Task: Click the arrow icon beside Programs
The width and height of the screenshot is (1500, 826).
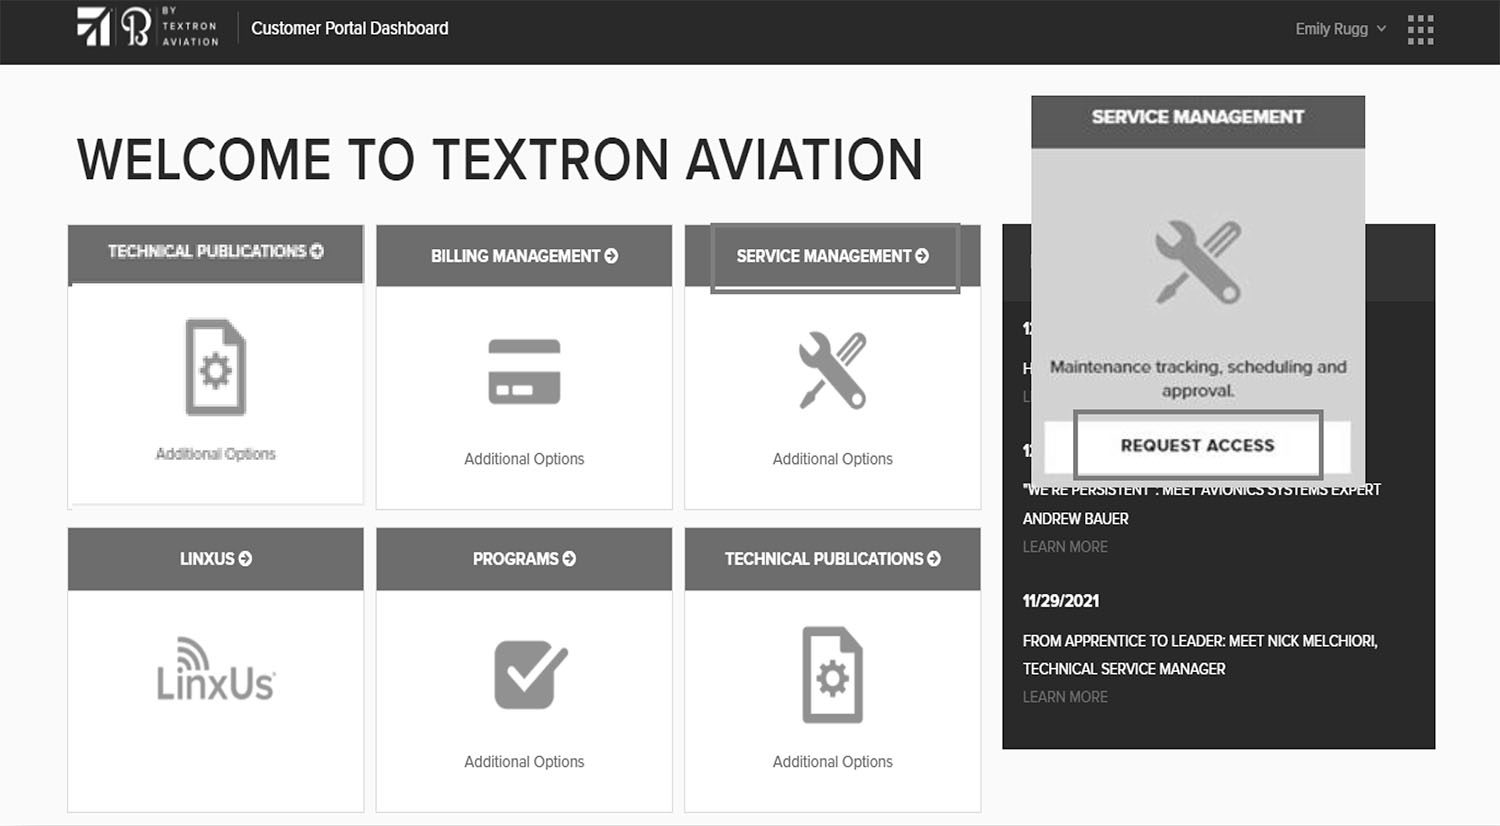Action: [569, 559]
